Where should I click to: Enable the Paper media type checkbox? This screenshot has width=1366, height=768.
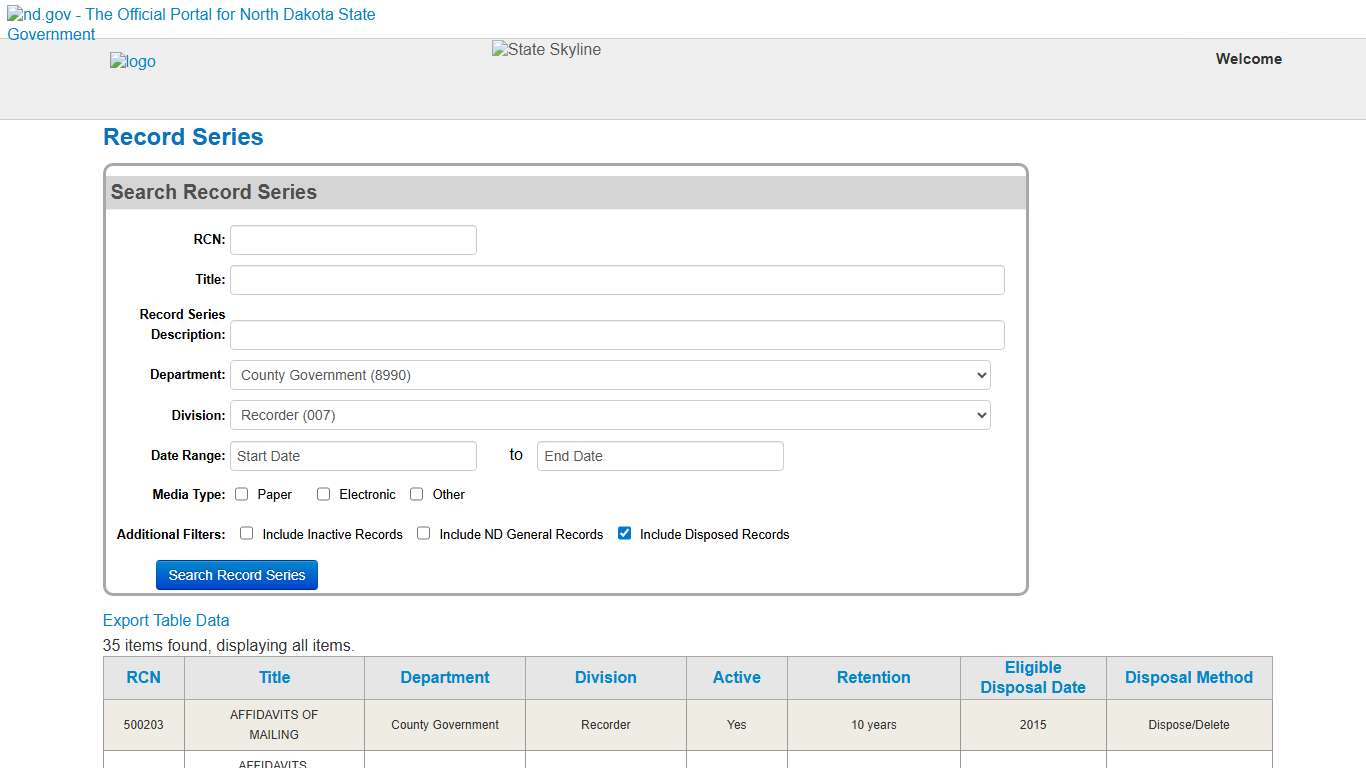241,493
